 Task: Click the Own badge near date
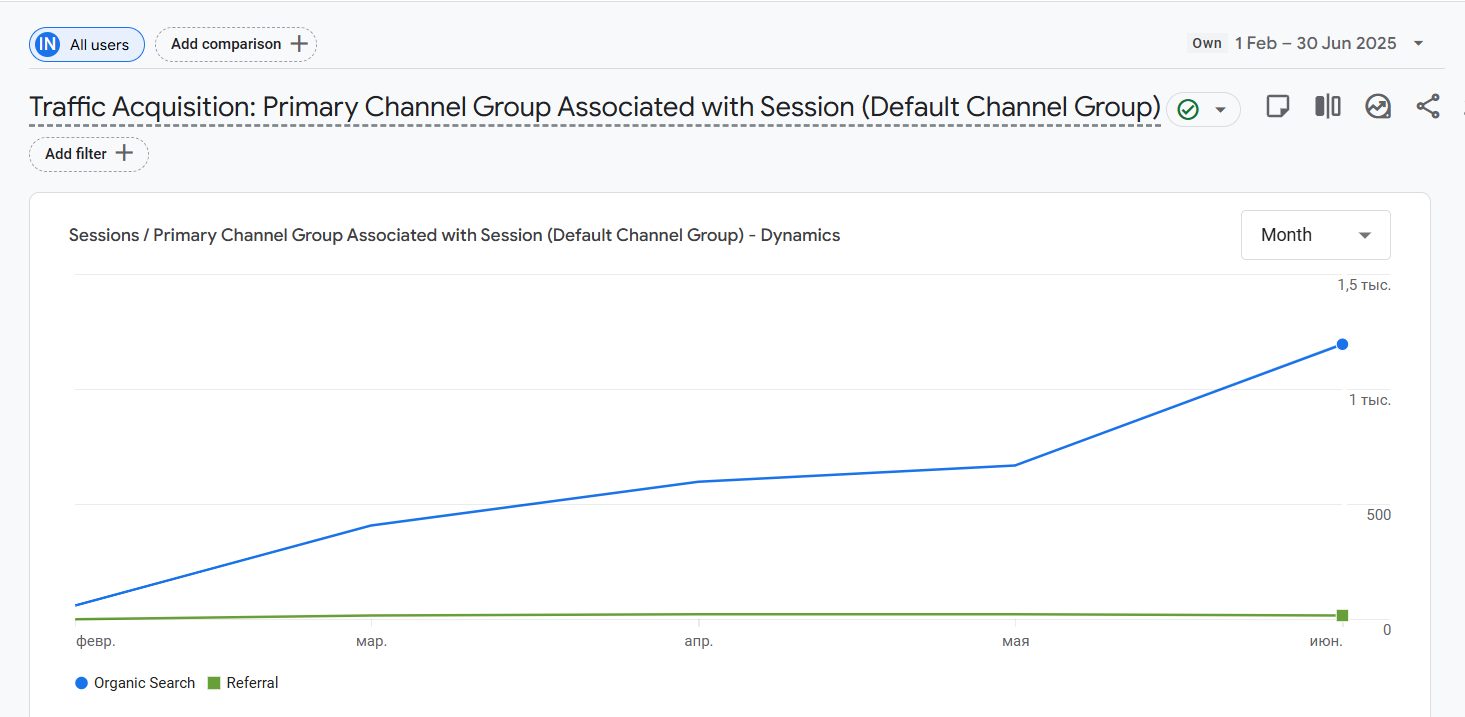pos(1207,43)
